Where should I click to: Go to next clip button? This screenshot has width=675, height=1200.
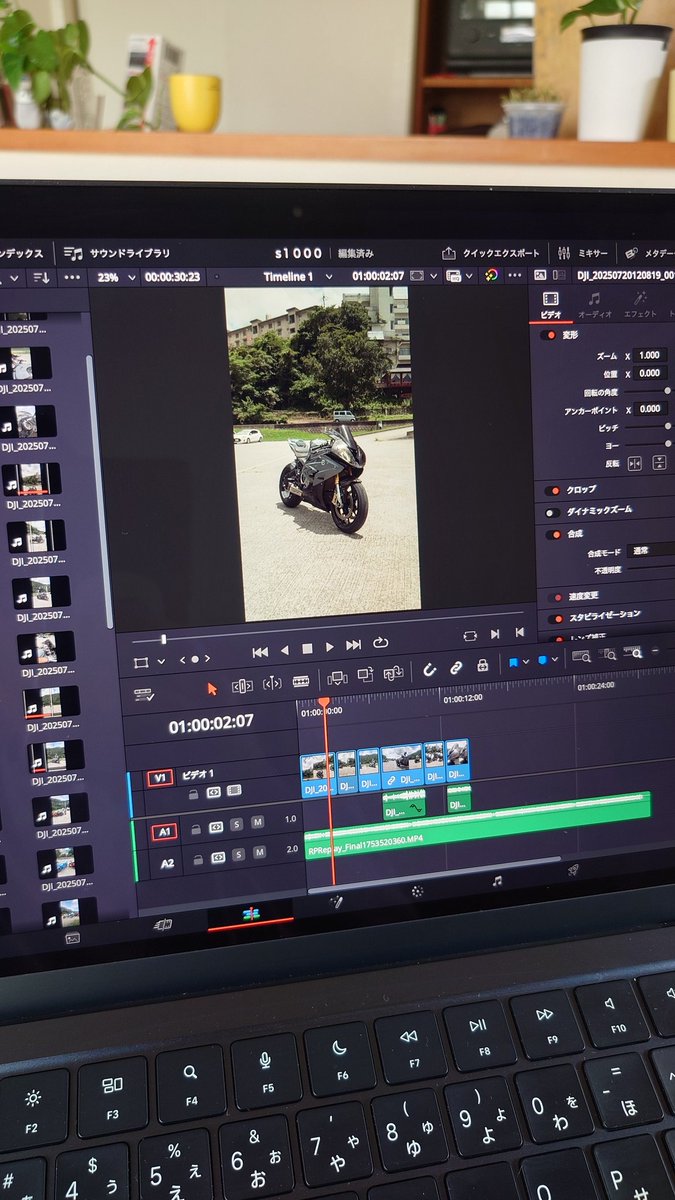click(x=495, y=634)
